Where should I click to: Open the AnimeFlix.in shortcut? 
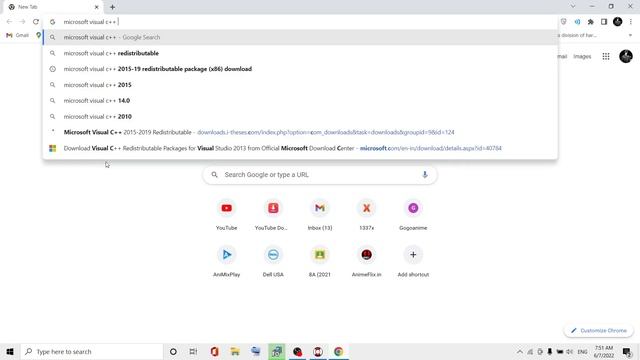(x=367, y=261)
